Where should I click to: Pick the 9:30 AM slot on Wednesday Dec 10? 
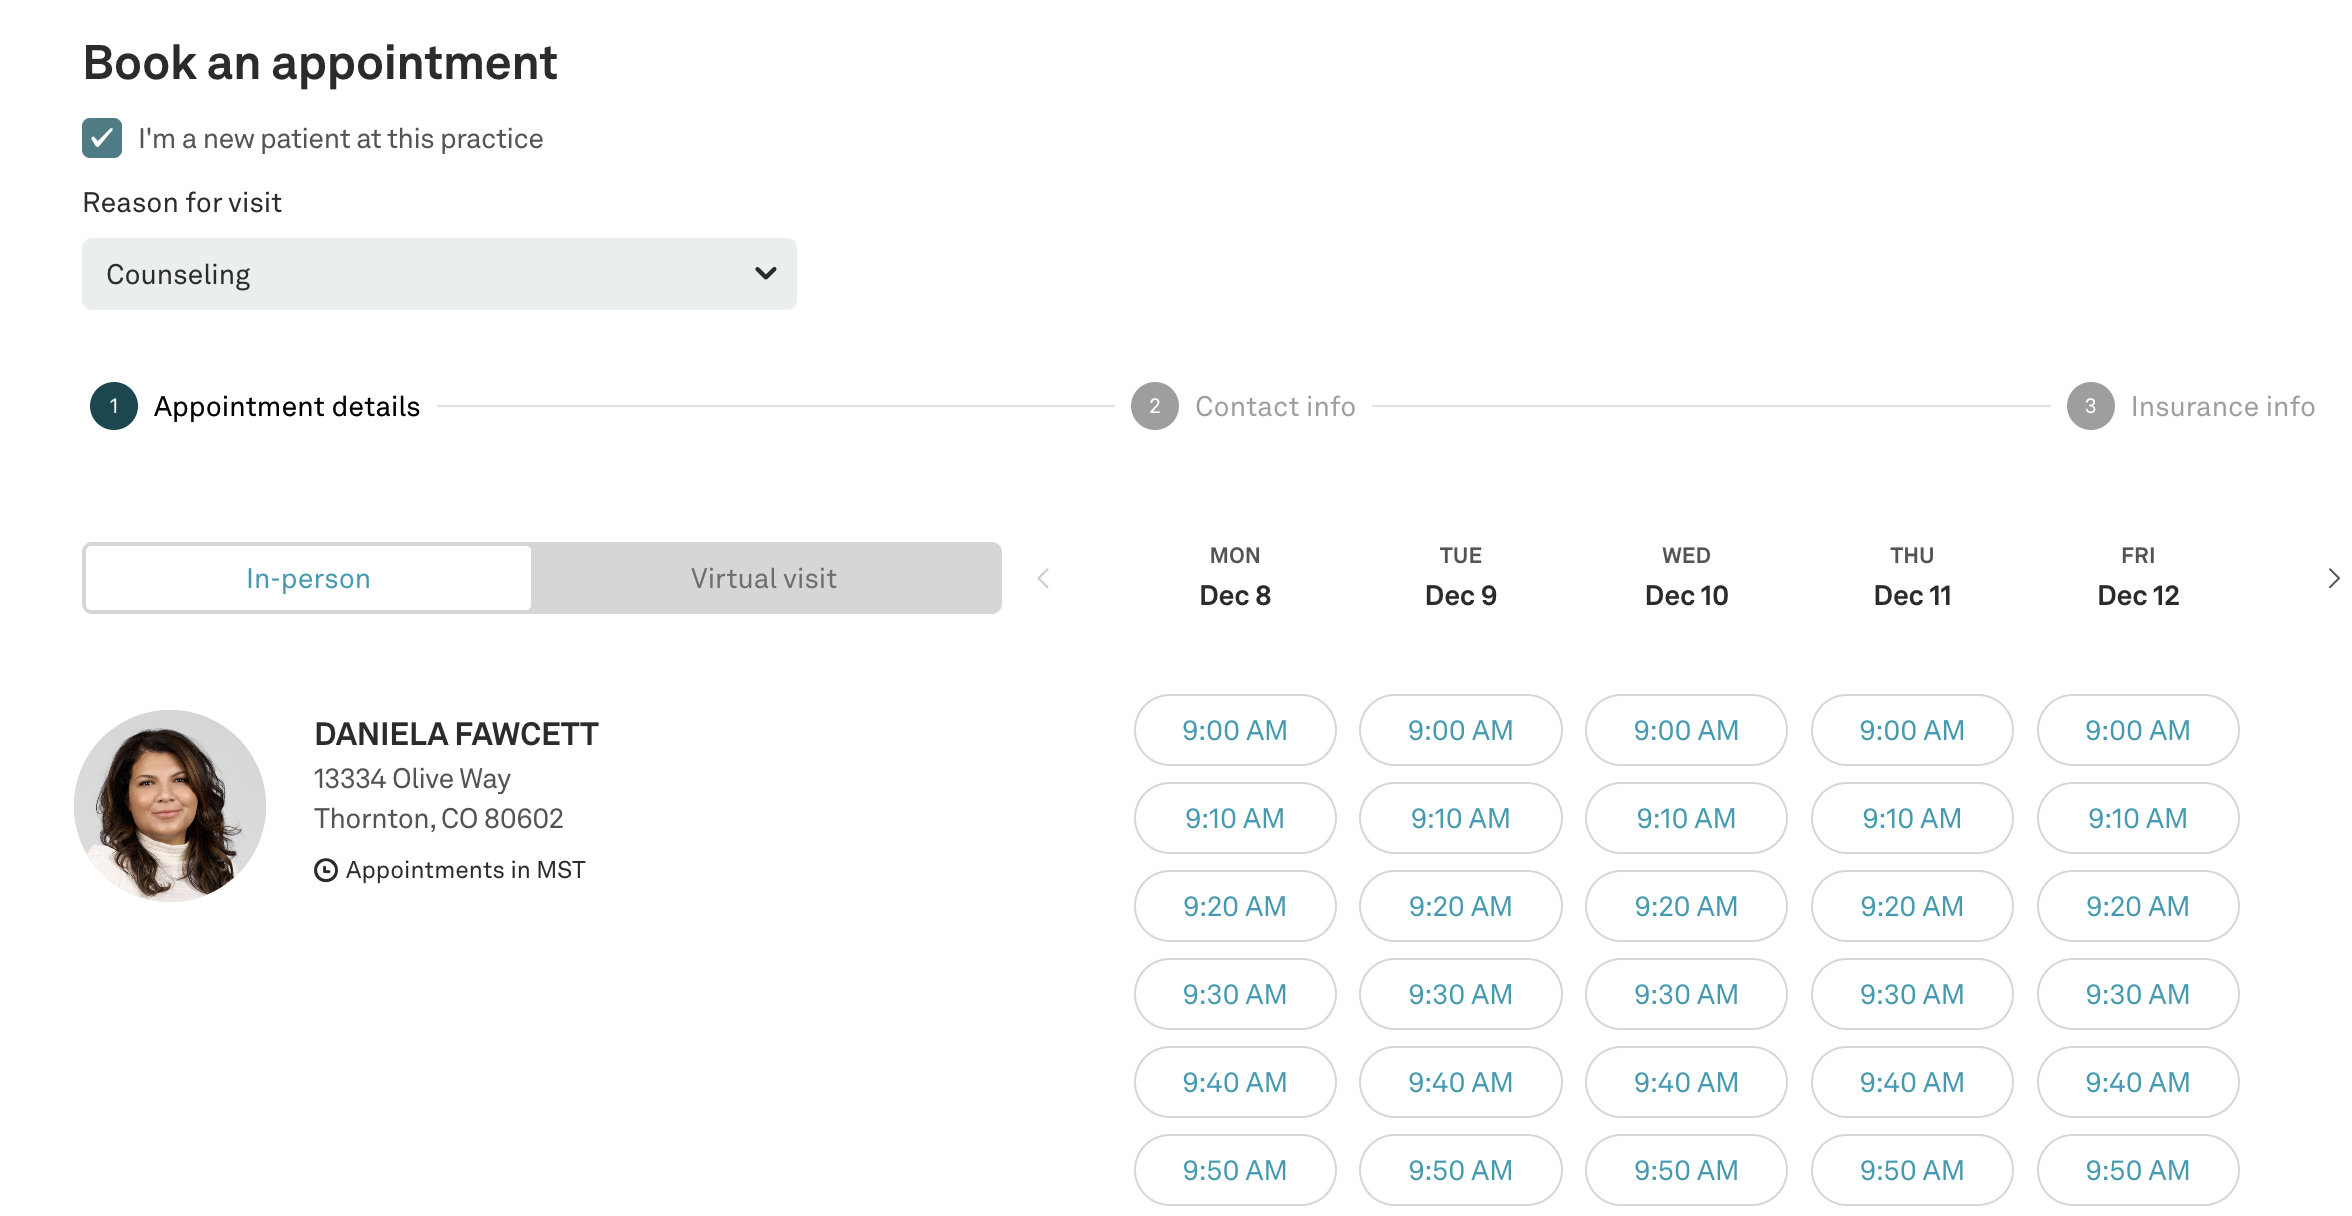click(1686, 994)
